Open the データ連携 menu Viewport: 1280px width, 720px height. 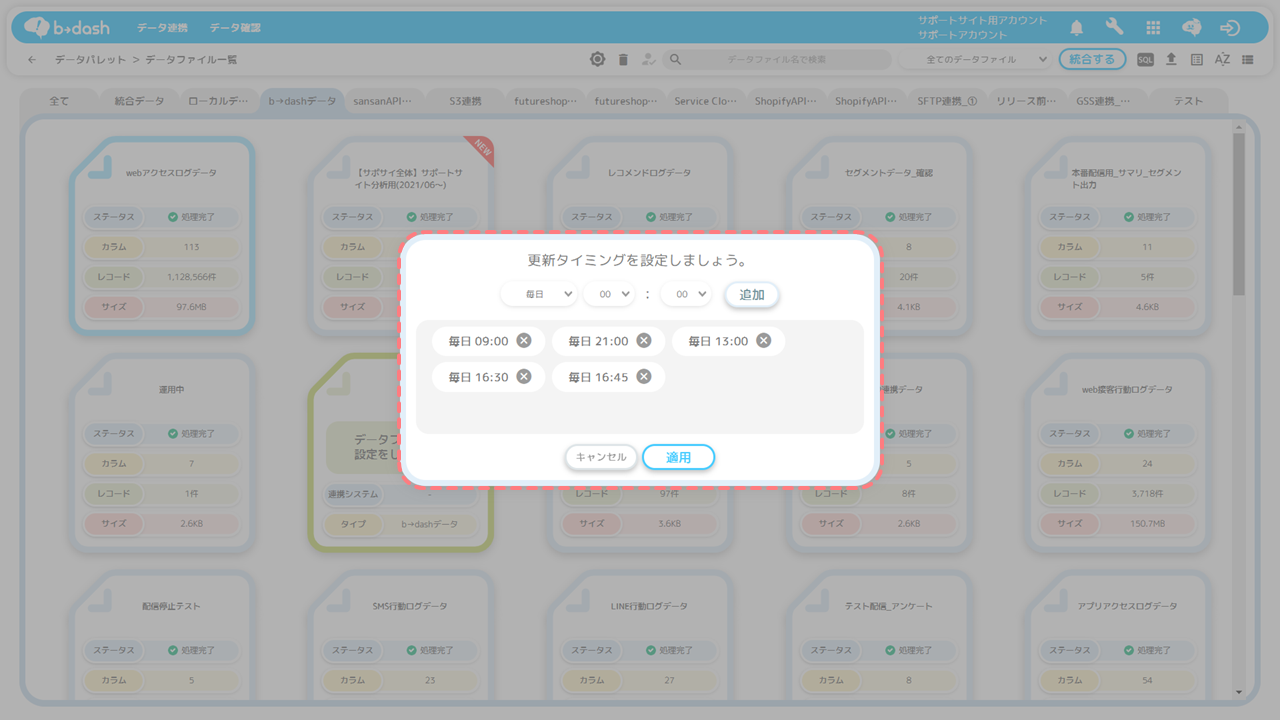click(x=162, y=28)
